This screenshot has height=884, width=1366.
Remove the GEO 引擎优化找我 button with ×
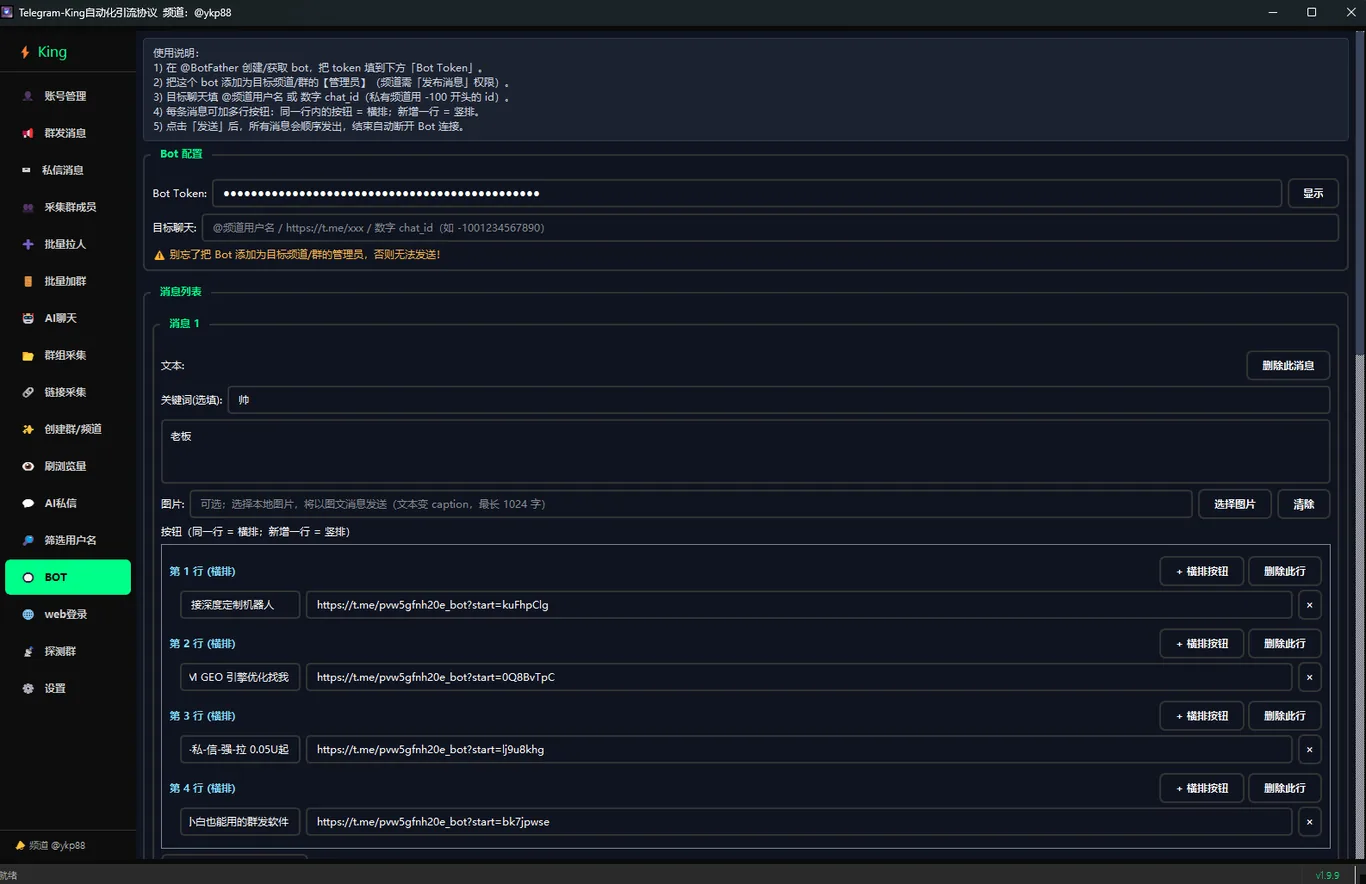pos(1309,677)
